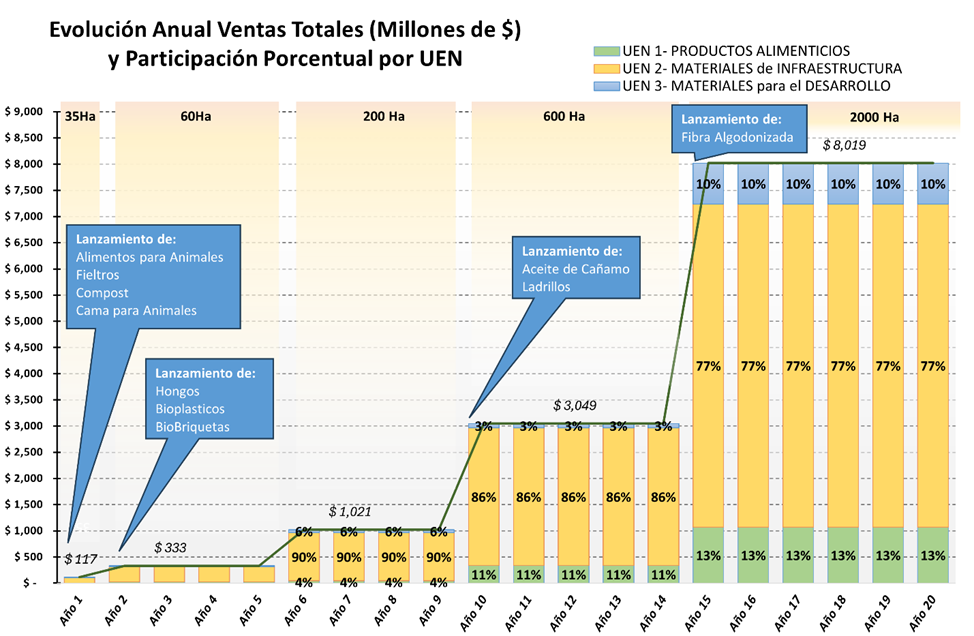This screenshot has width=974, height=636.
Task: Select the Alimentos para Animales callout
Action: (153, 276)
